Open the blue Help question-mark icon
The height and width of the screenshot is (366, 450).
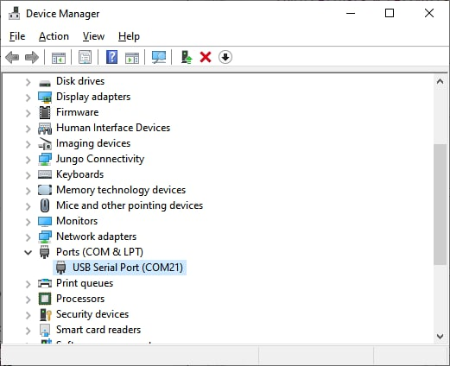[112, 57]
